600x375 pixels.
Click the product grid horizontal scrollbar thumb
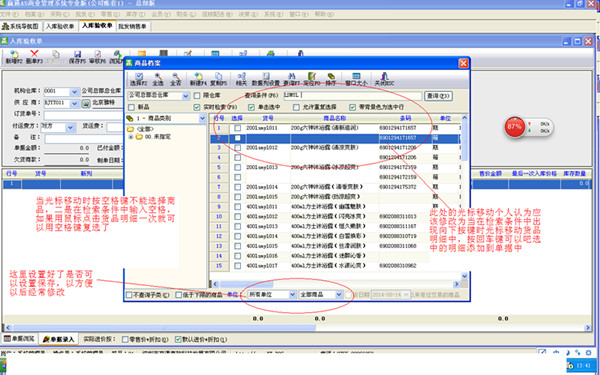coord(246,284)
